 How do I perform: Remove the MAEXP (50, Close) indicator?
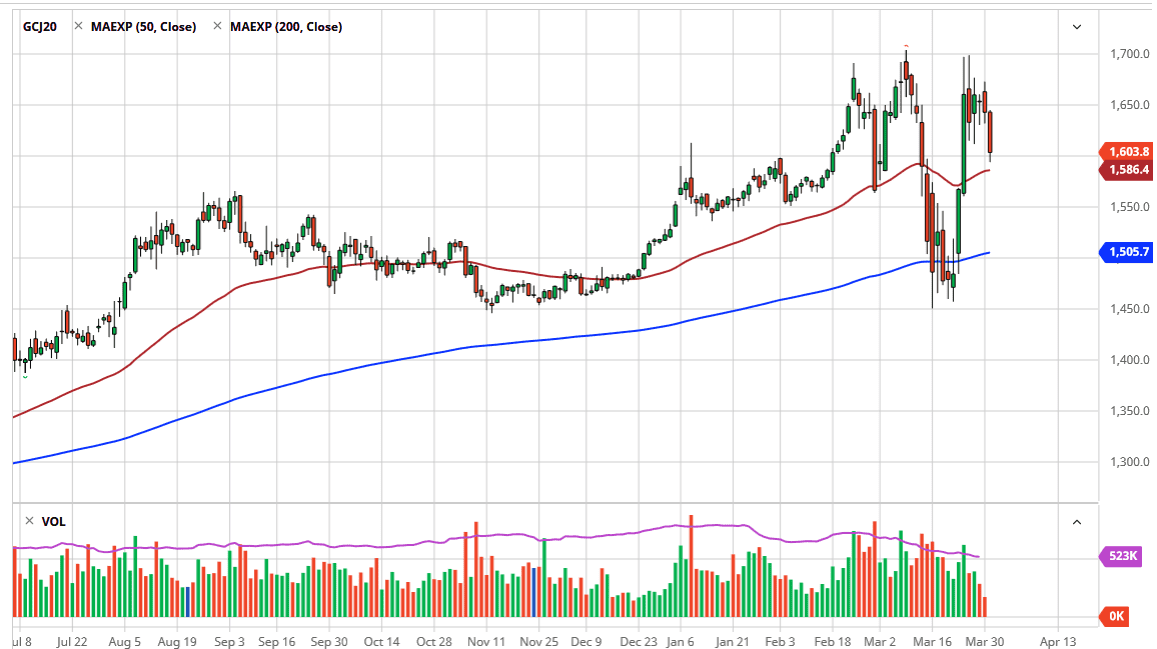(78, 26)
